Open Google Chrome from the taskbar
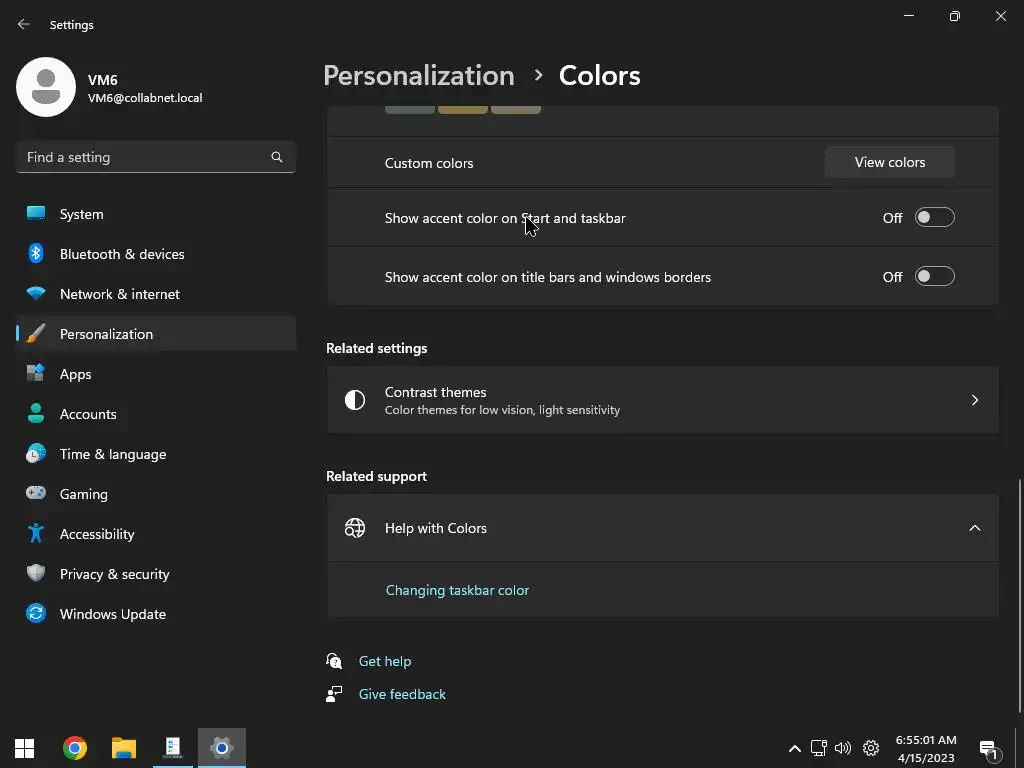 pyautogui.click(x=75, y=748)
